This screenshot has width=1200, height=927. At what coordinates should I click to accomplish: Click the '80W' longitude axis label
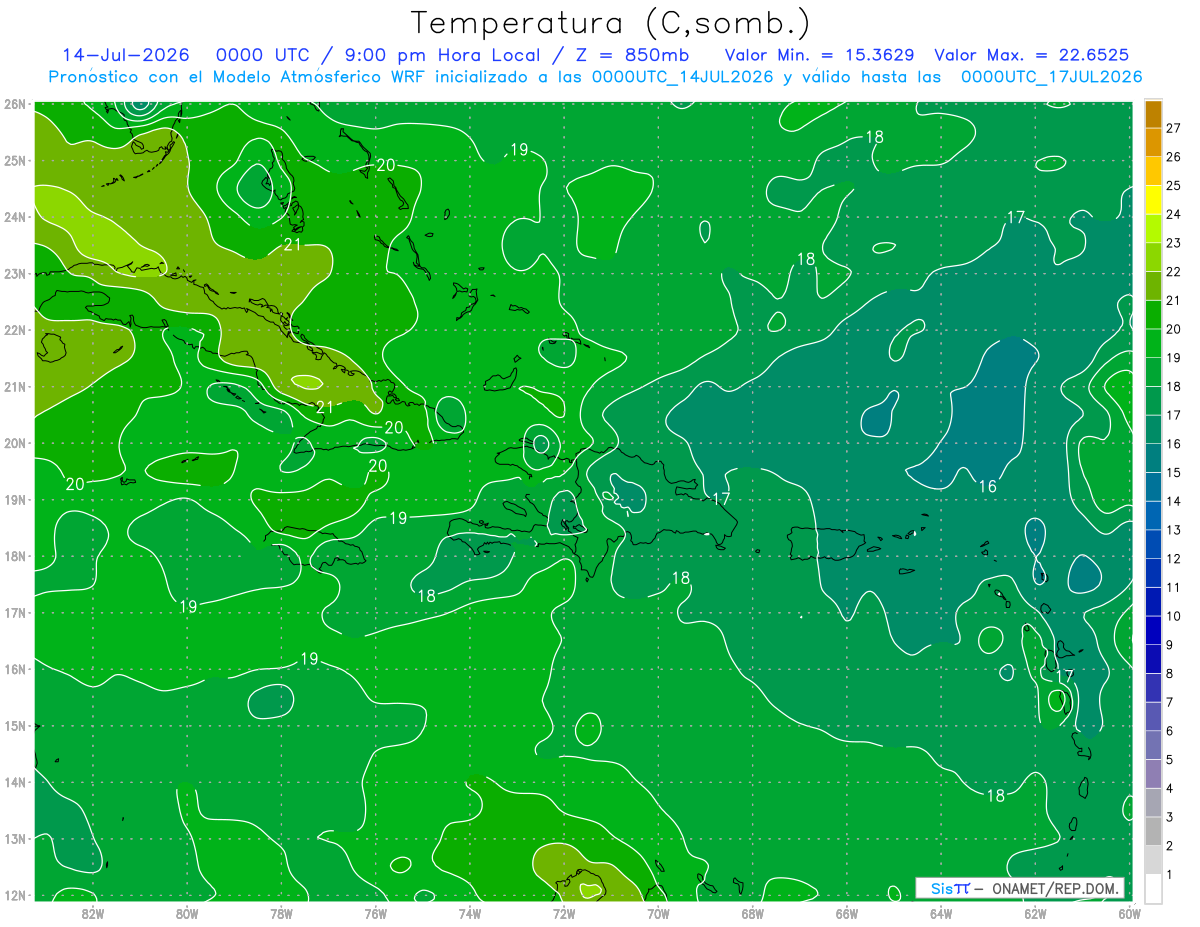click(x=187, y=913)
